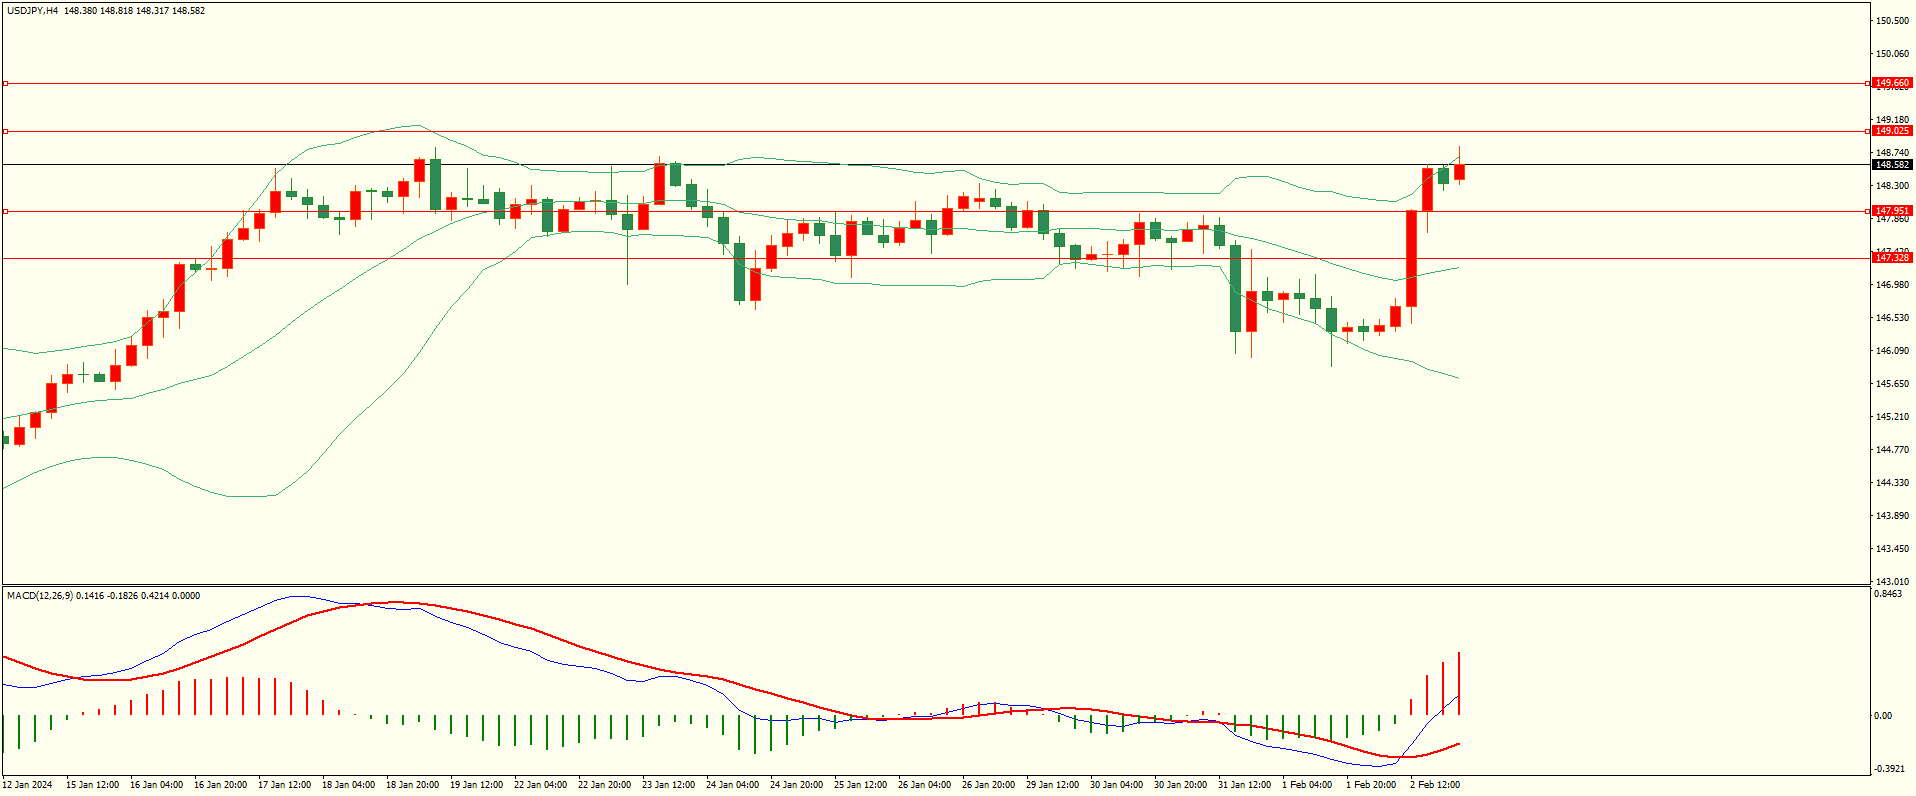The width and height of the screenshot is (1916, 796).
Task: Click the 16 Jan 20:00 time label
Action: click(220, 784)
